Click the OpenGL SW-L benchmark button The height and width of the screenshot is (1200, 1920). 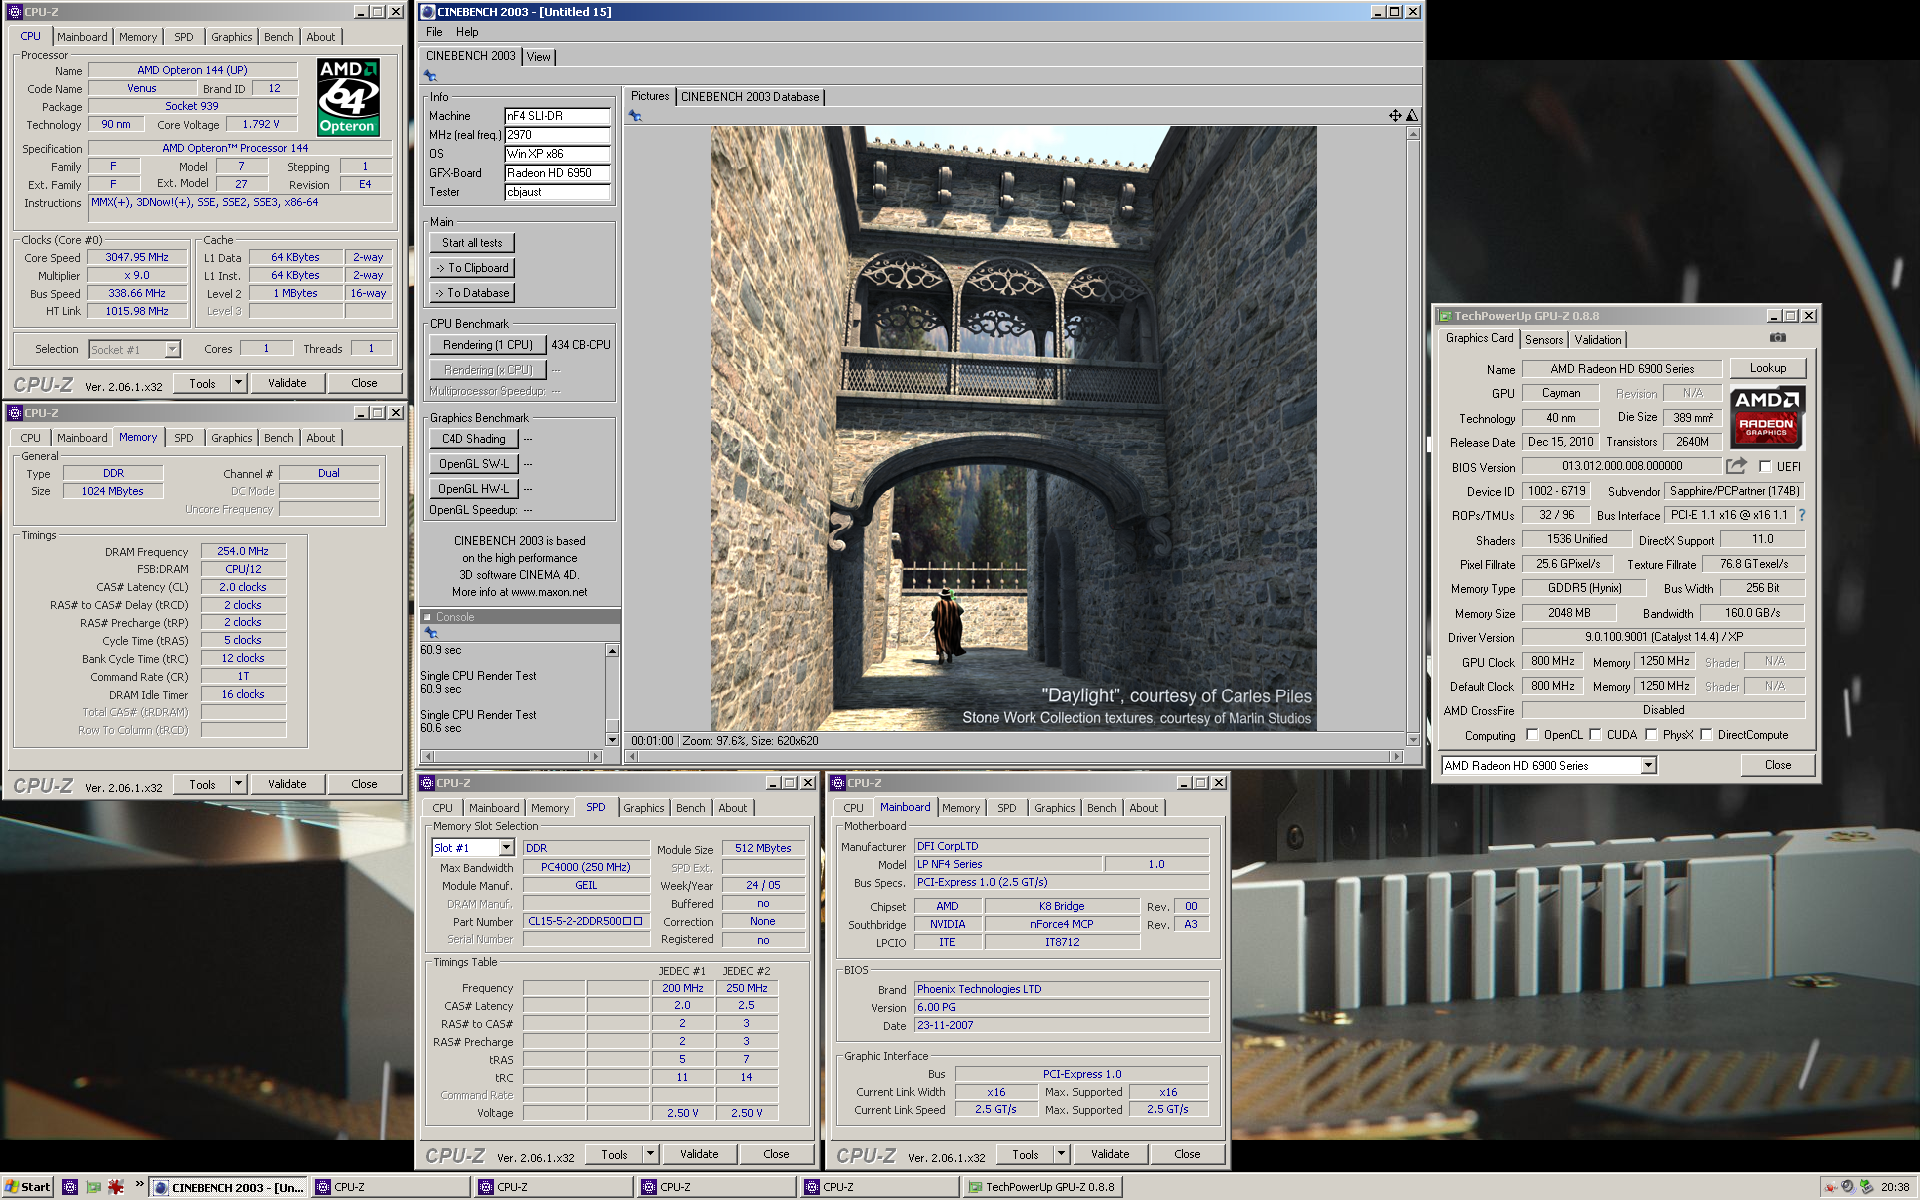point(474,464)
